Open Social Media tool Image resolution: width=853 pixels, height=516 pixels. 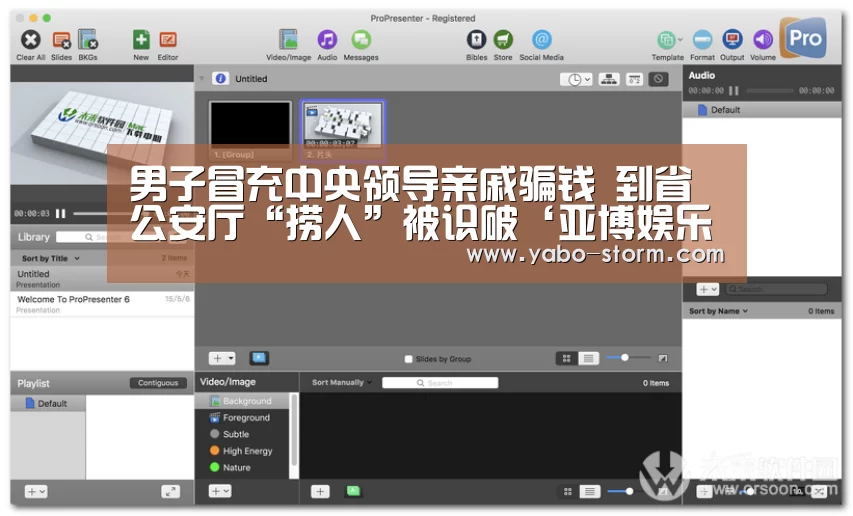pyautogui.click(x=541, y=40)
